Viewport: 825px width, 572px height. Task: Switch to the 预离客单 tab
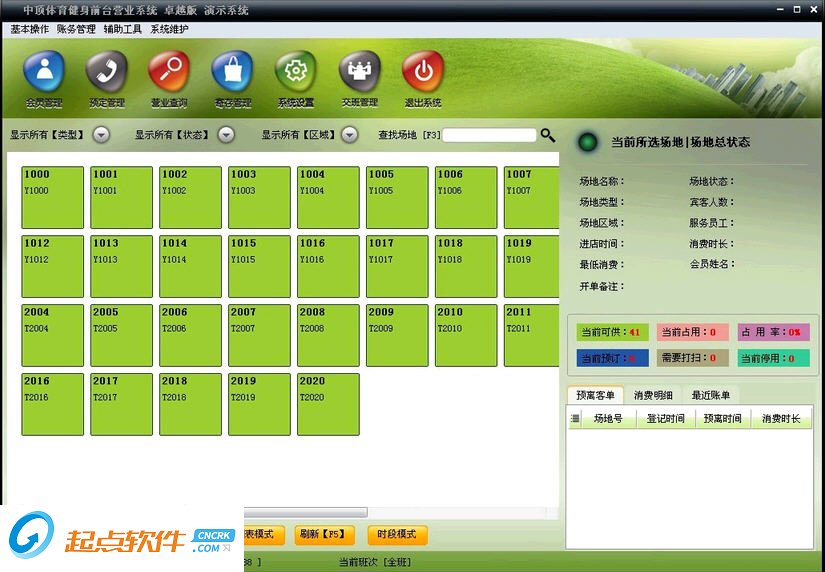(x=595, y=395)
